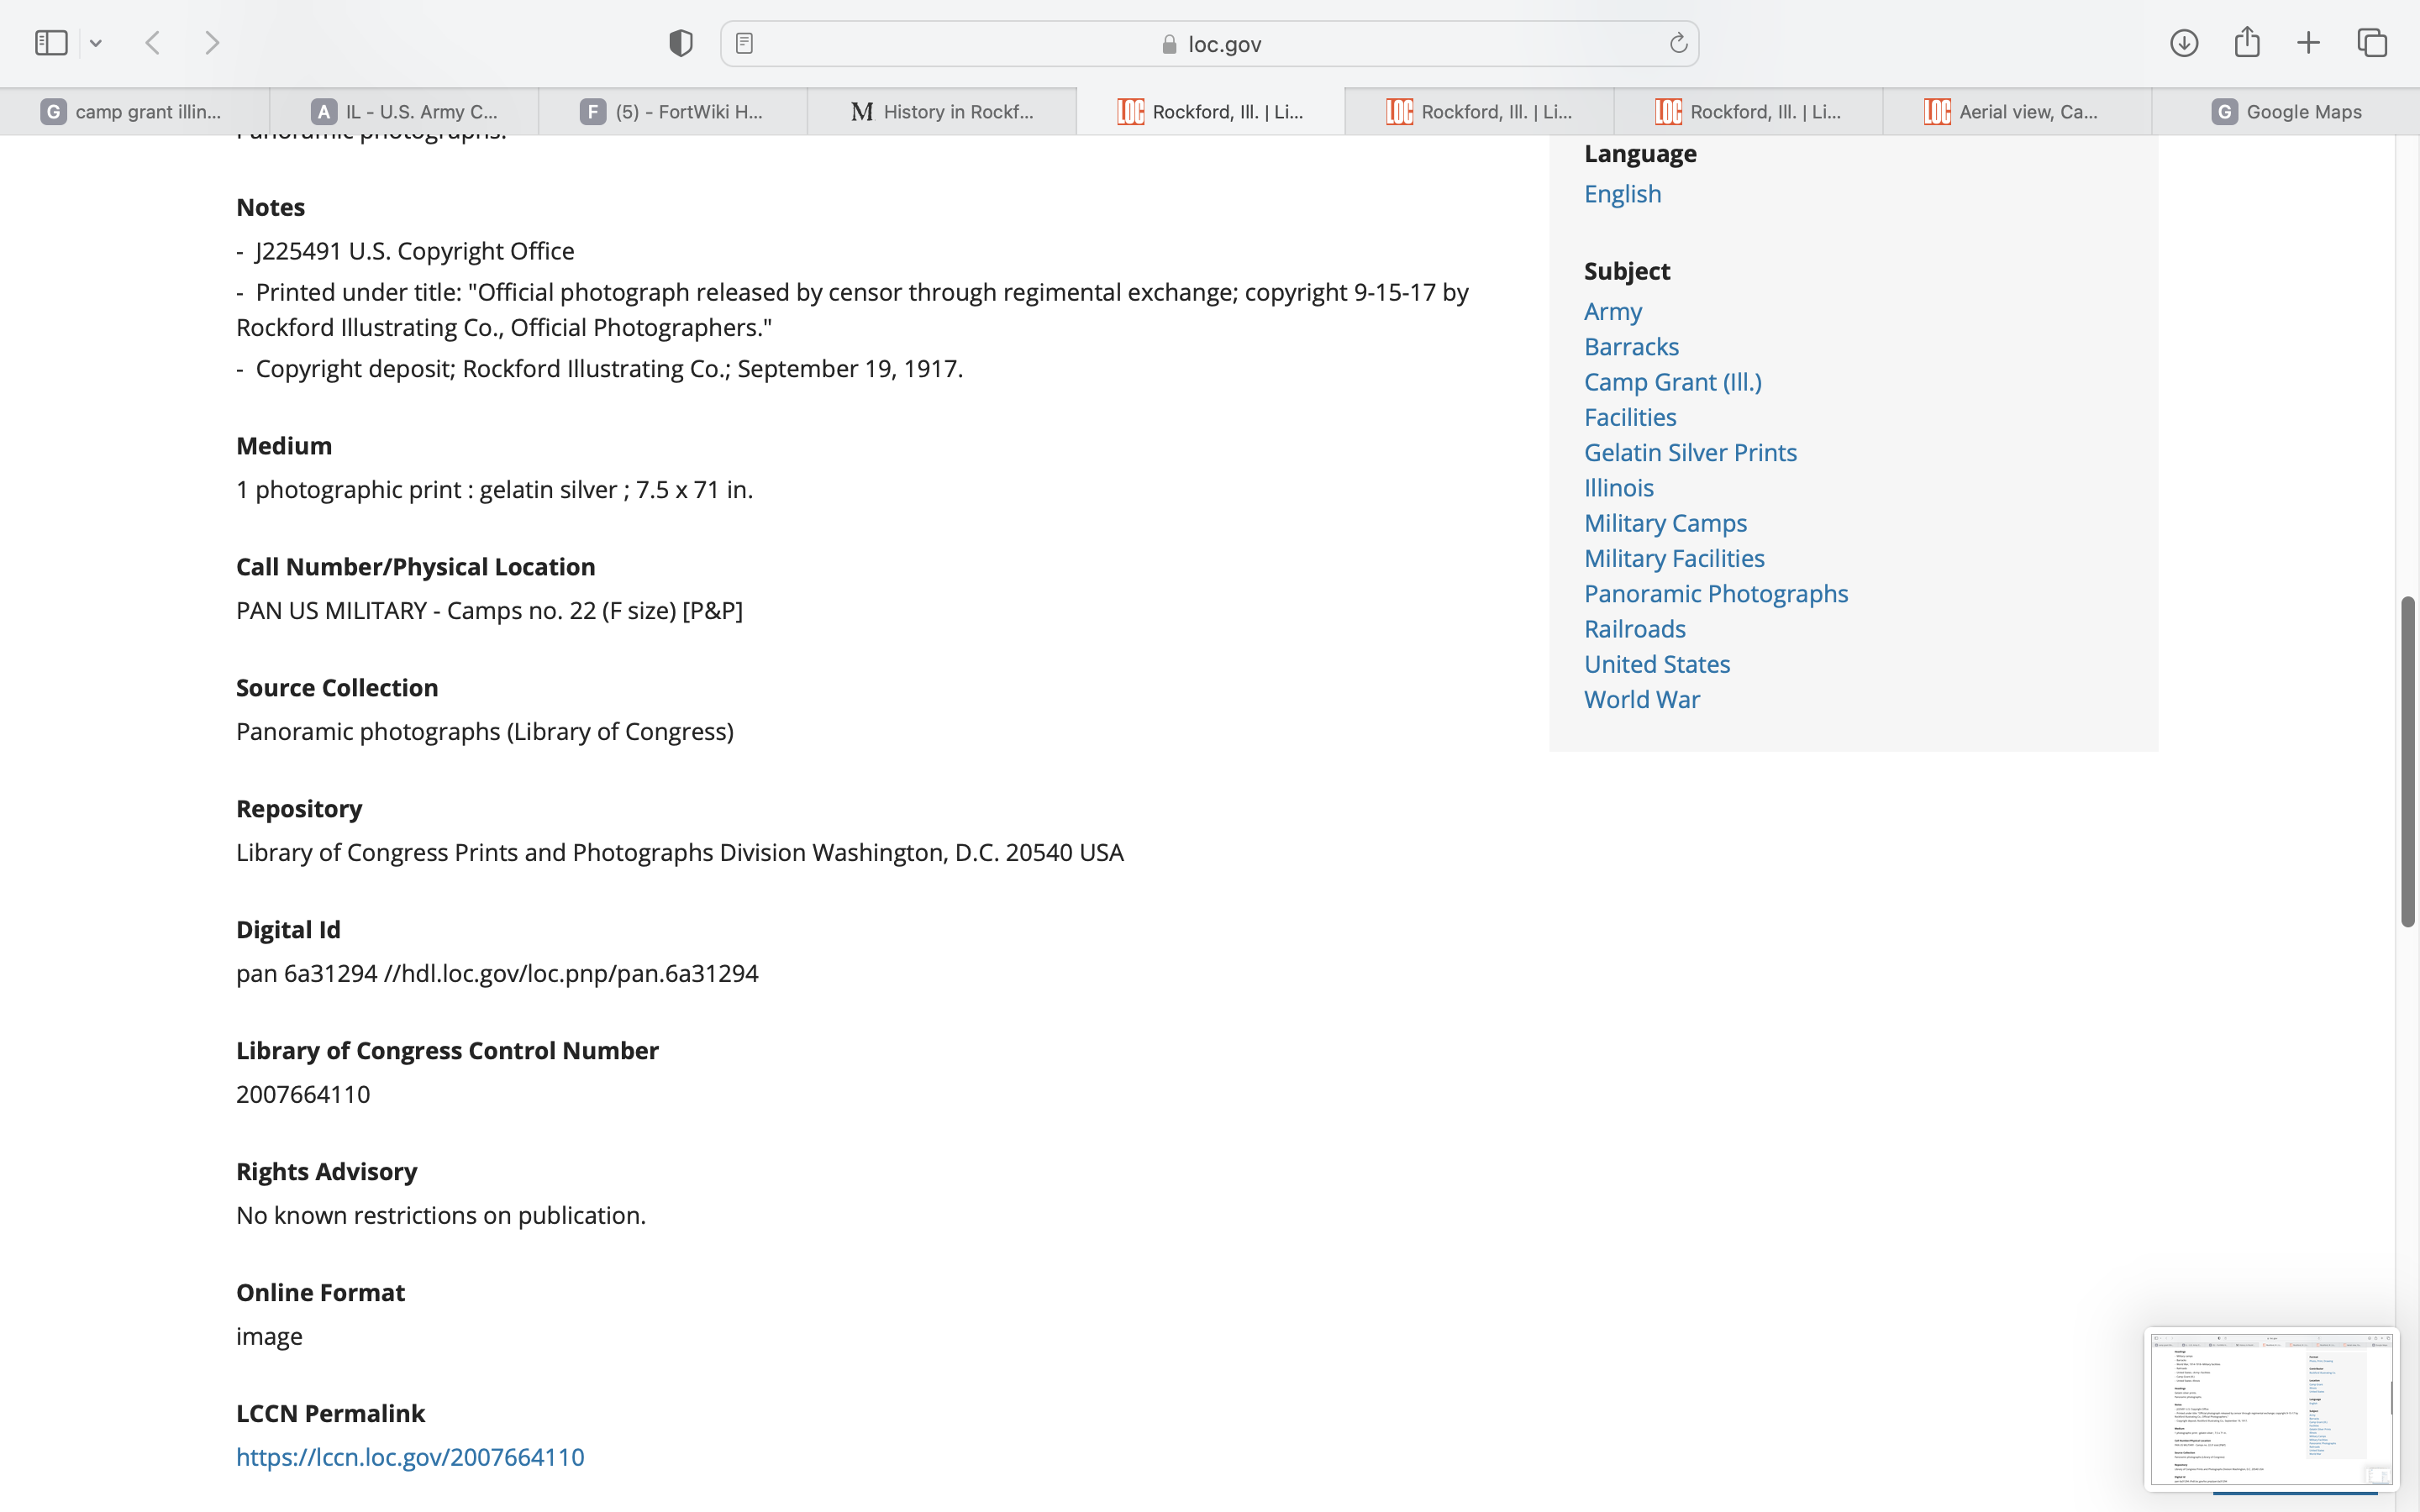Toggle the Safari sidebar icon
2420x1512 pixels.
[51, 43]
